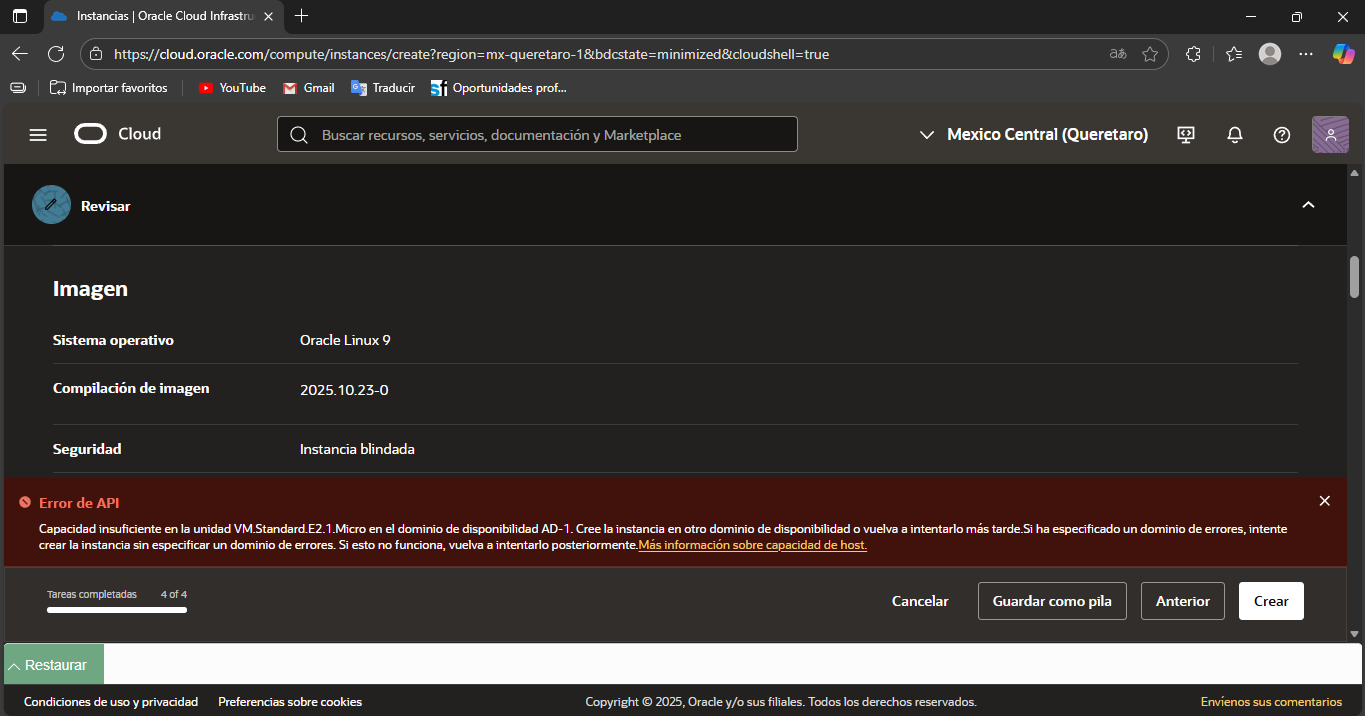Open Preferencias sobre cookies link

pos(290,702)
